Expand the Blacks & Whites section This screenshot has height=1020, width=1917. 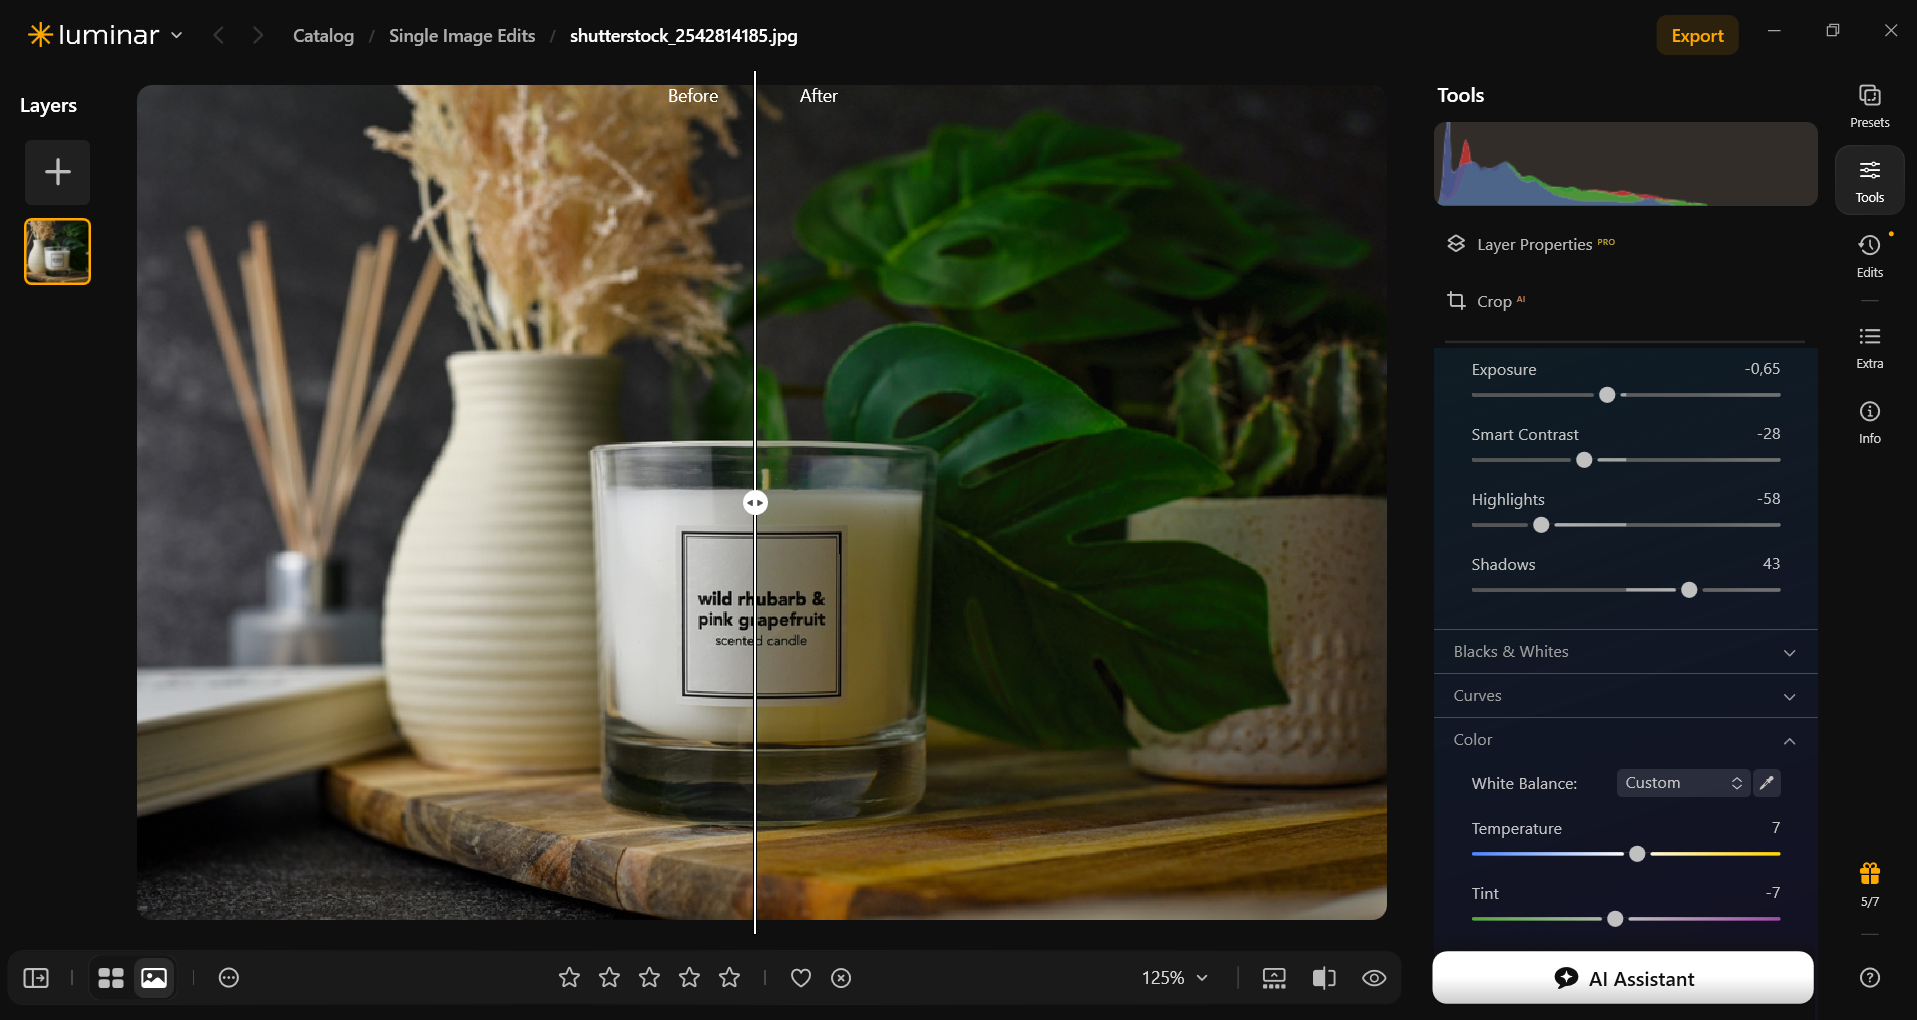pyautogui.click(x=1625, y=652)
